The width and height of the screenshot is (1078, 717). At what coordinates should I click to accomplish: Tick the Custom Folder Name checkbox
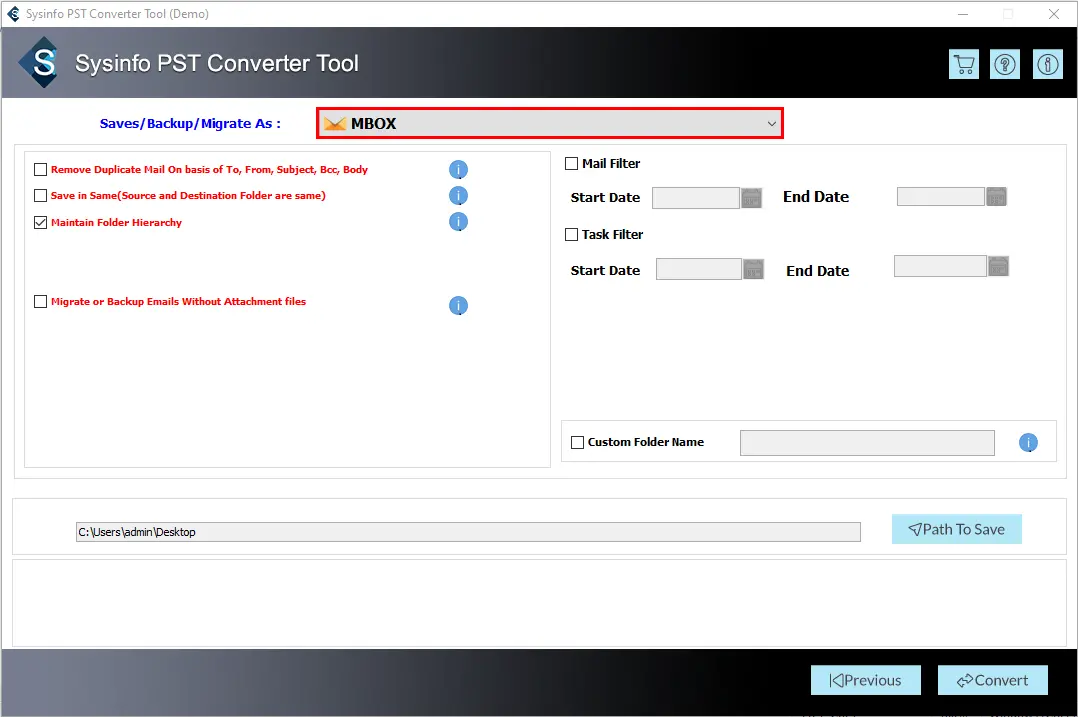[577, 443]
